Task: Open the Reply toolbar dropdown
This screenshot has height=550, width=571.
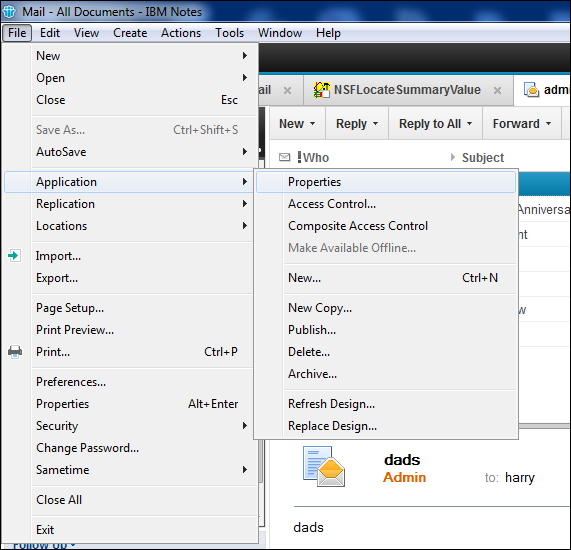Action: click(x=375, y=124)
